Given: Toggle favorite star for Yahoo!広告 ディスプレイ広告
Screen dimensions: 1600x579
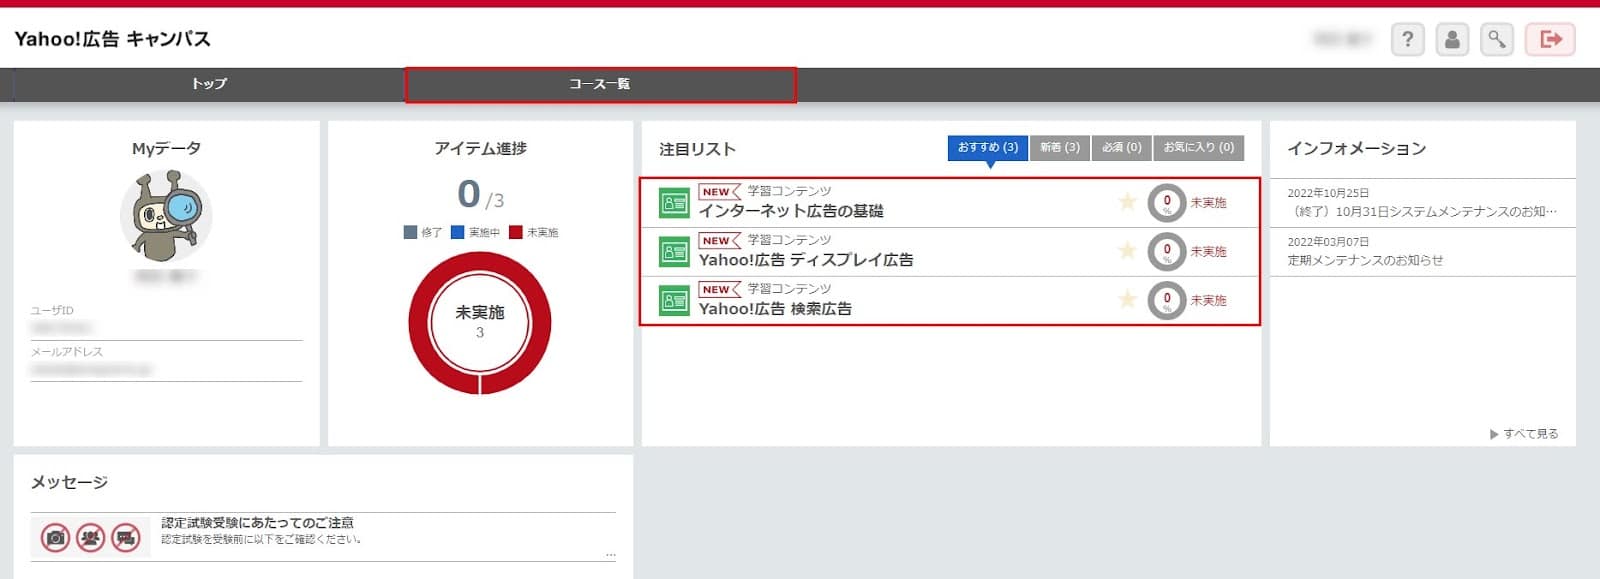Looking at the screenshot, I should point(1127,251).
